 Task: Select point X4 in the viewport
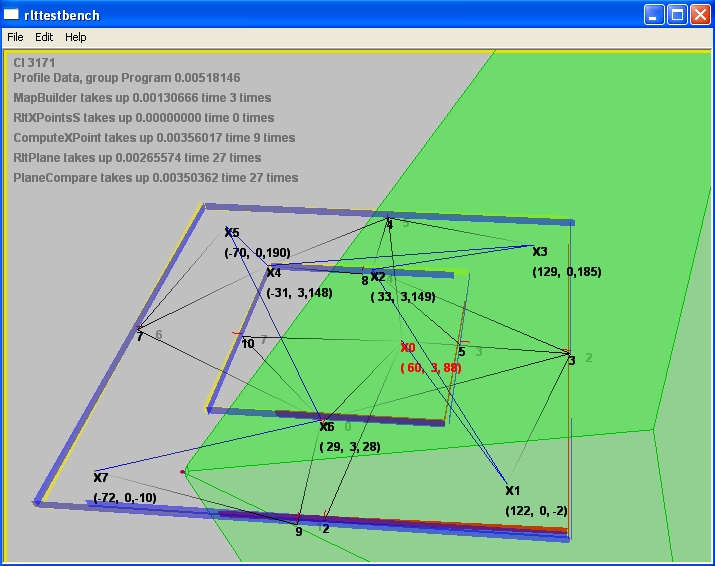point(273,273)
